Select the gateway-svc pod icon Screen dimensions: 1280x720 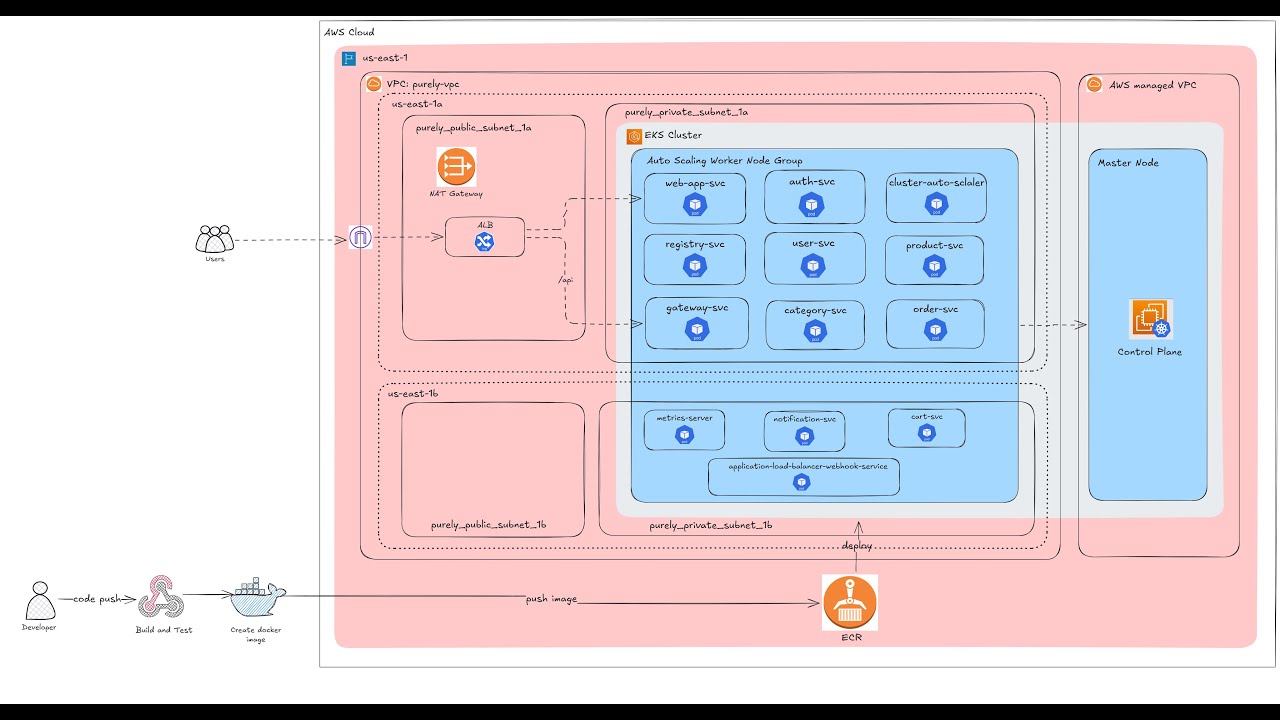click(696, 329)
